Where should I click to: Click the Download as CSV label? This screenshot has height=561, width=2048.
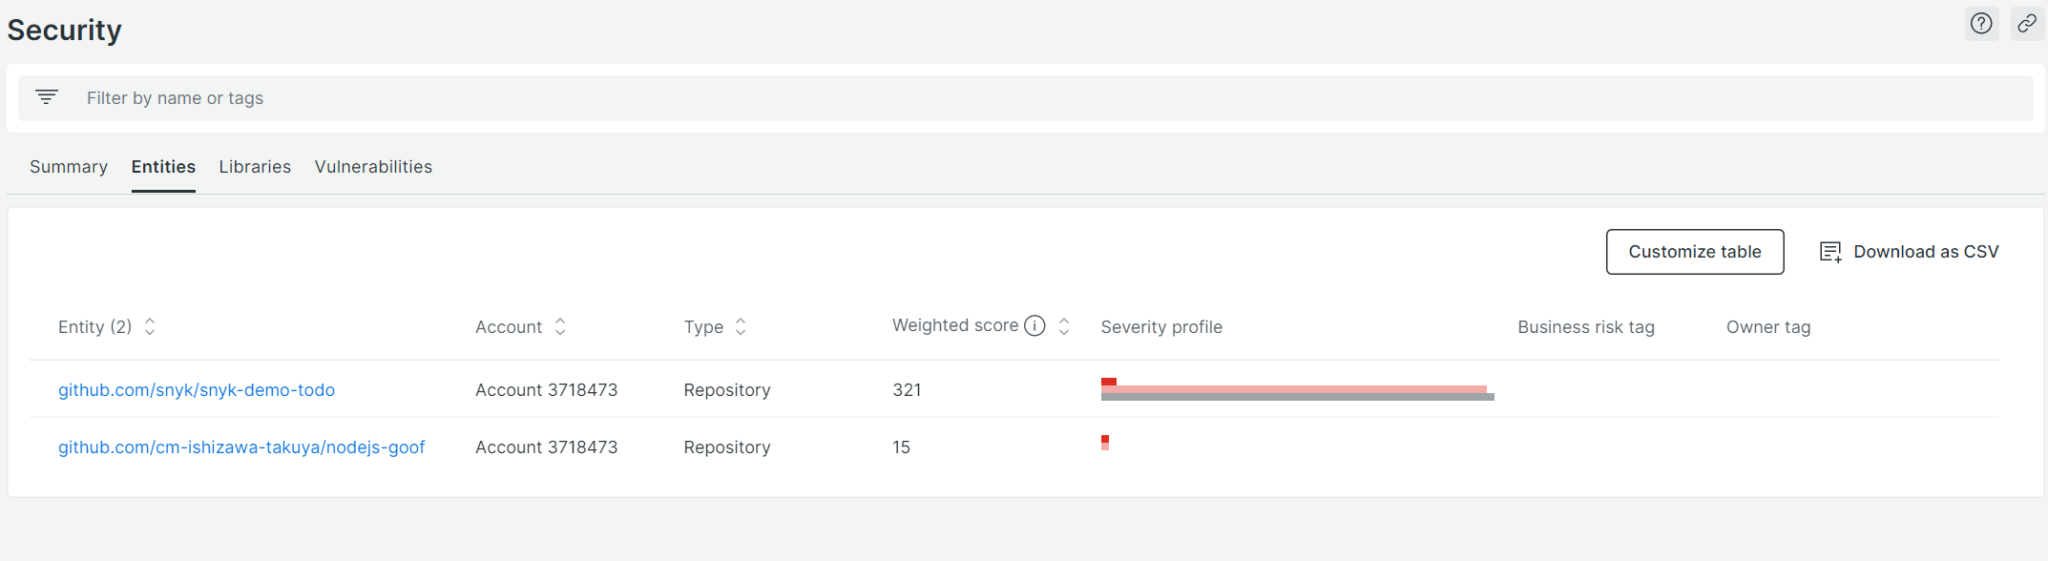coord(1925,252)
